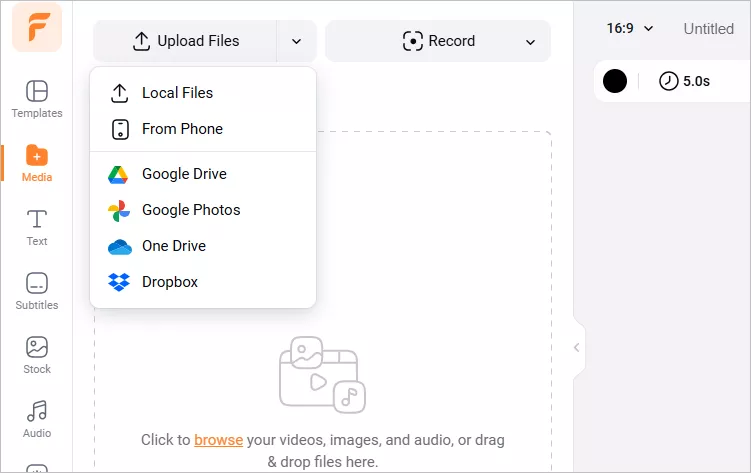Open the 16:9 aspect ratio dropdown
Viewport: 751px width, 473px height.
[x=630, y=29]
